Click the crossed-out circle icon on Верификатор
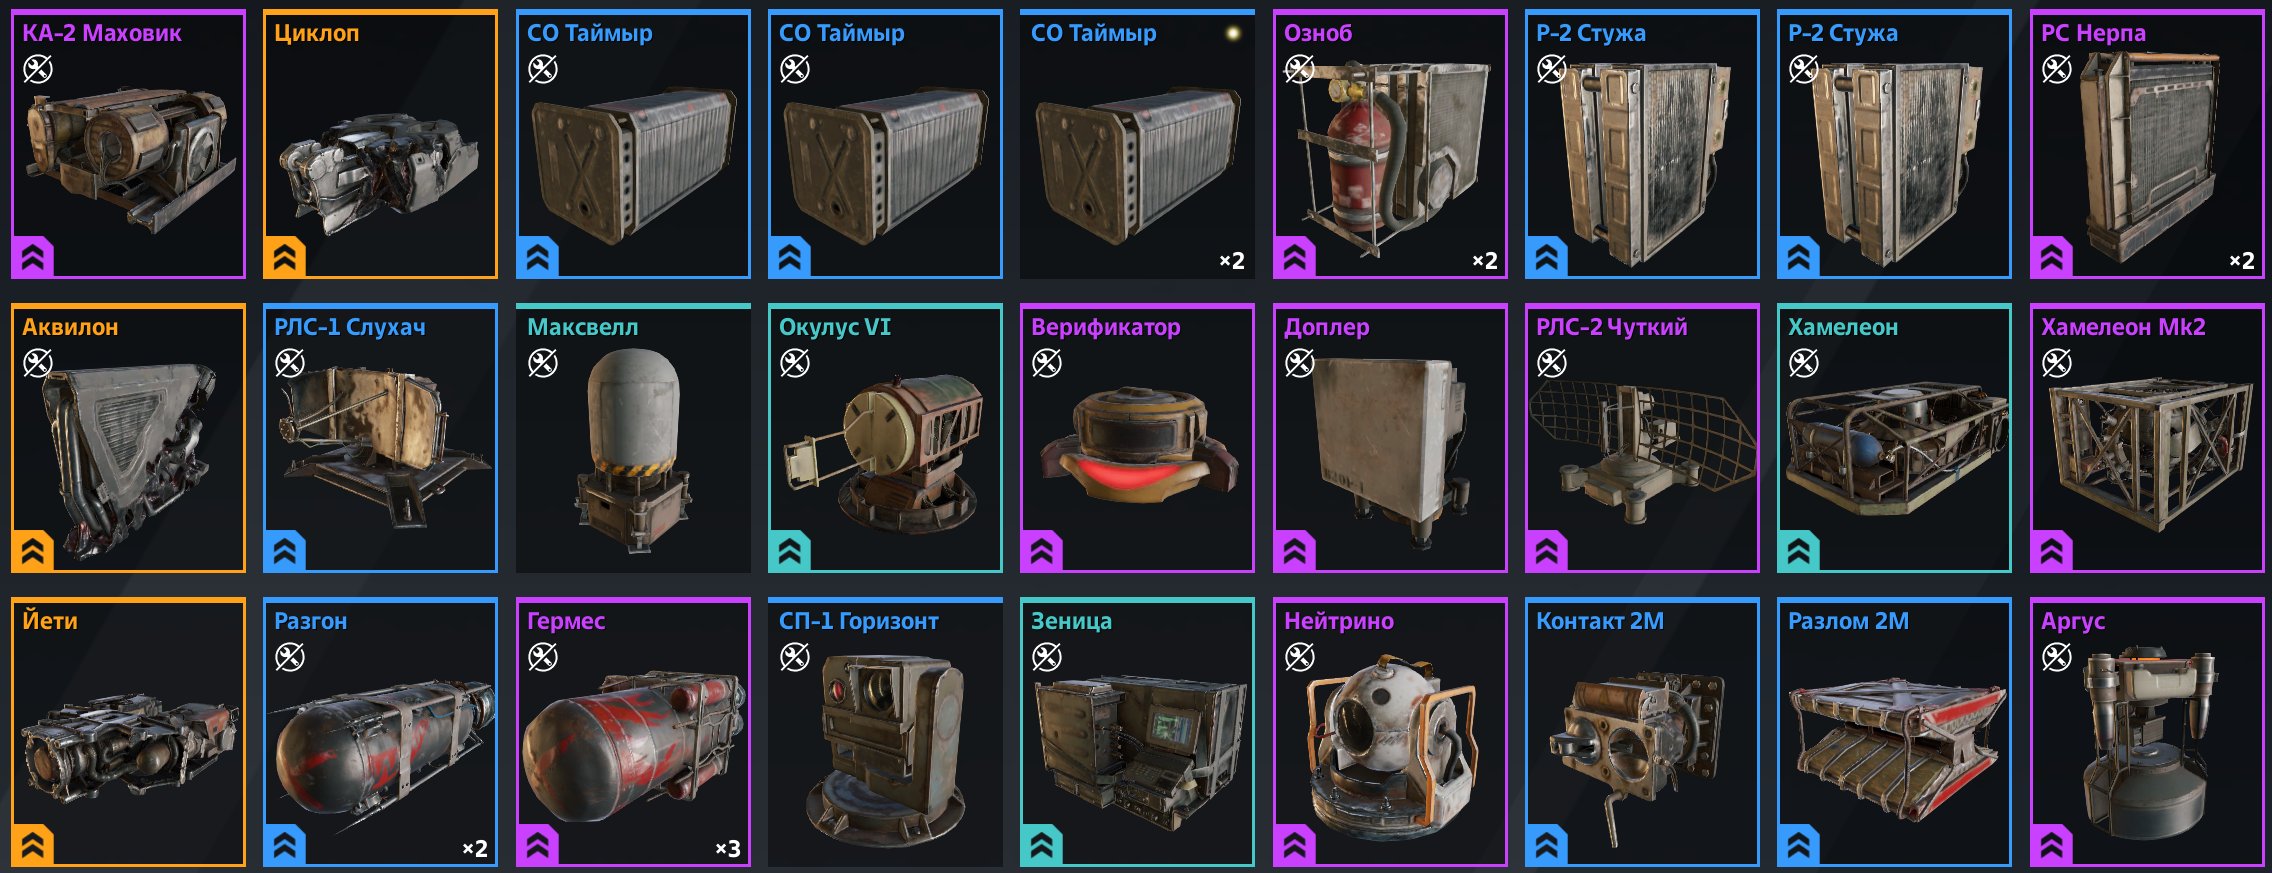Viewport: 2272px width, 873px height. (x=1047, y=363)
